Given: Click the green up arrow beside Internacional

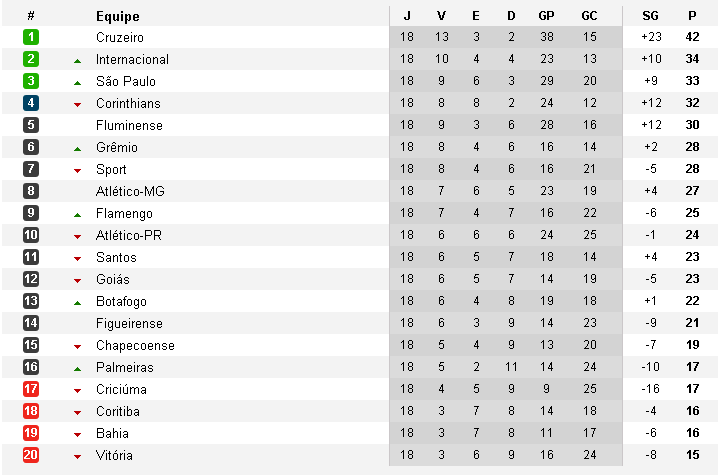Looking at the screenshot, I should point(77,60).
